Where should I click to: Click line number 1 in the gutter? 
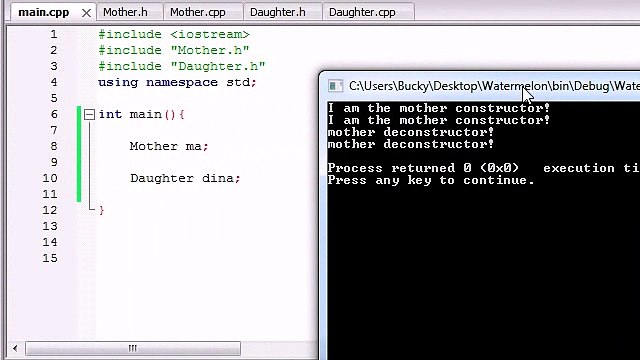(54, 34)
